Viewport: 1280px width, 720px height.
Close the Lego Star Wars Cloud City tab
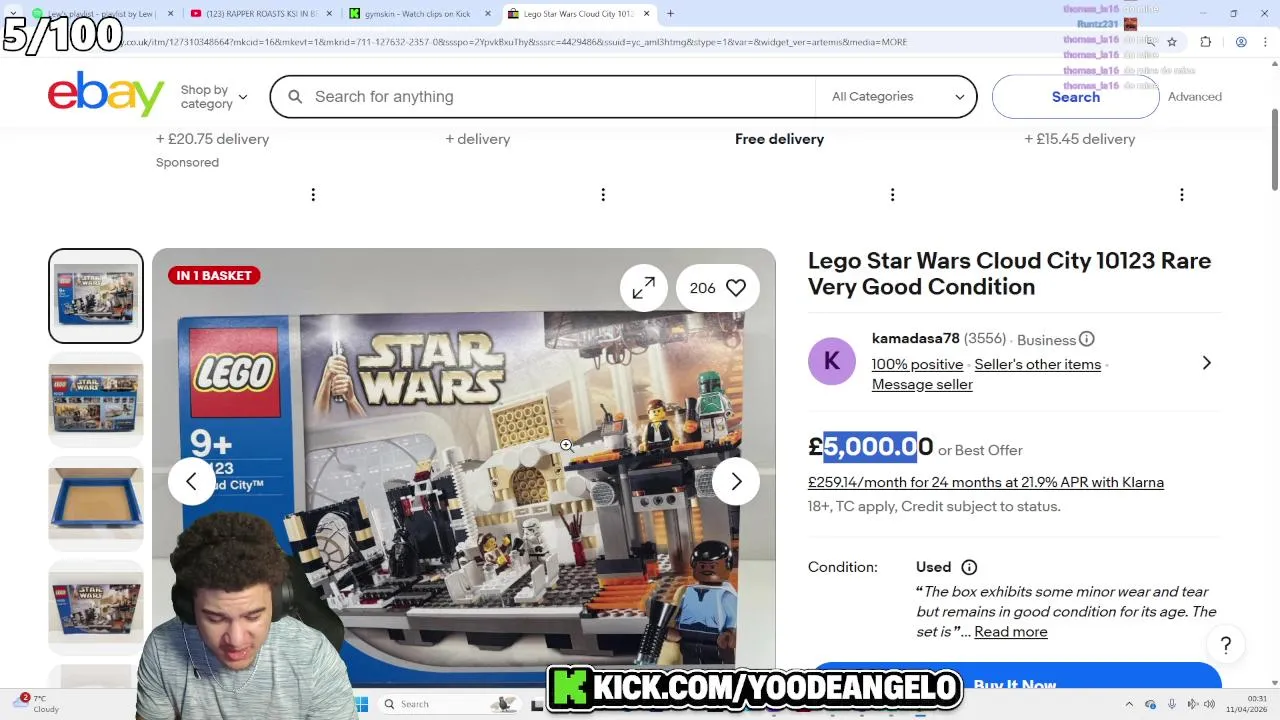[x=646, y=14]
